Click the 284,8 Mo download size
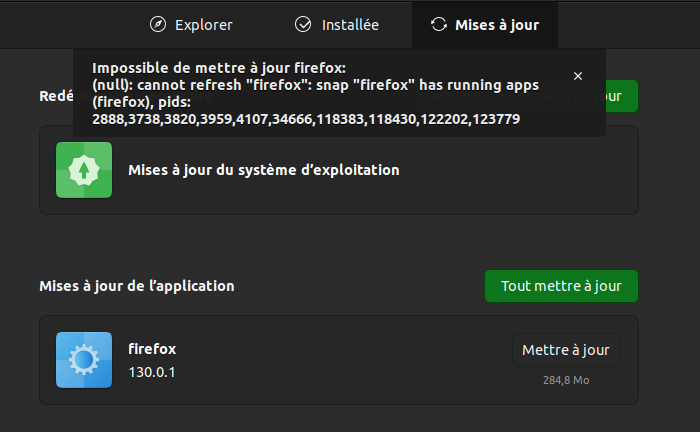Screen dimensions: 700x432 tap(566, 380)
